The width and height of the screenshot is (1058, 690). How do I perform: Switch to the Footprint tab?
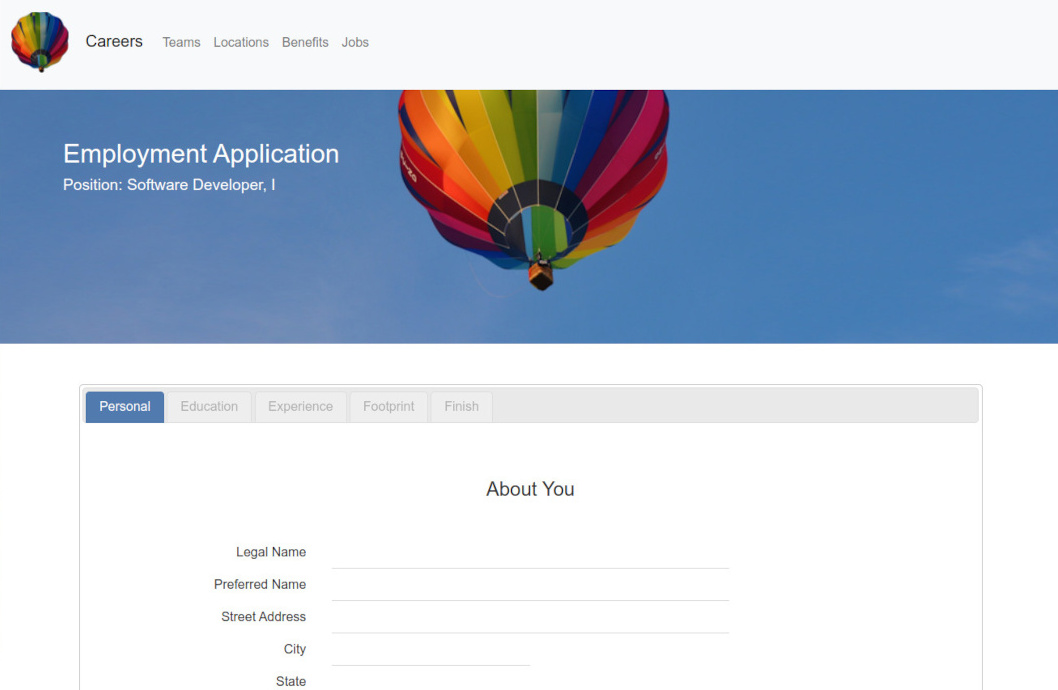(x=388, y=407)
